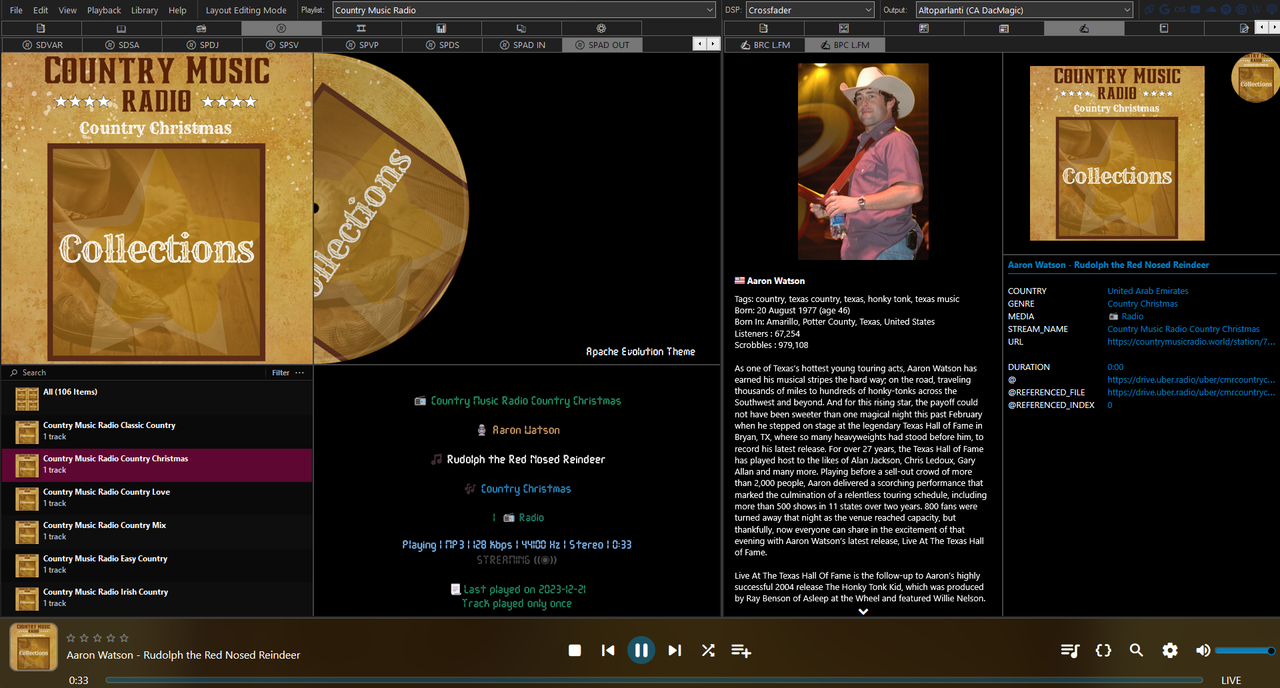Select the devices icon tab
The width and height of the screenshot is (1280, 688).
521,28
